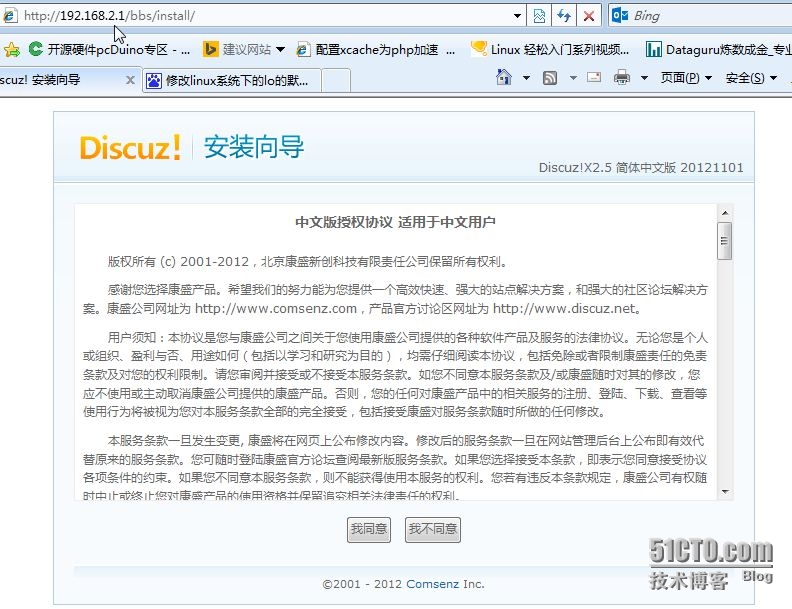Switch to the 修改linux系统下的lo tab

click(231, 80)
